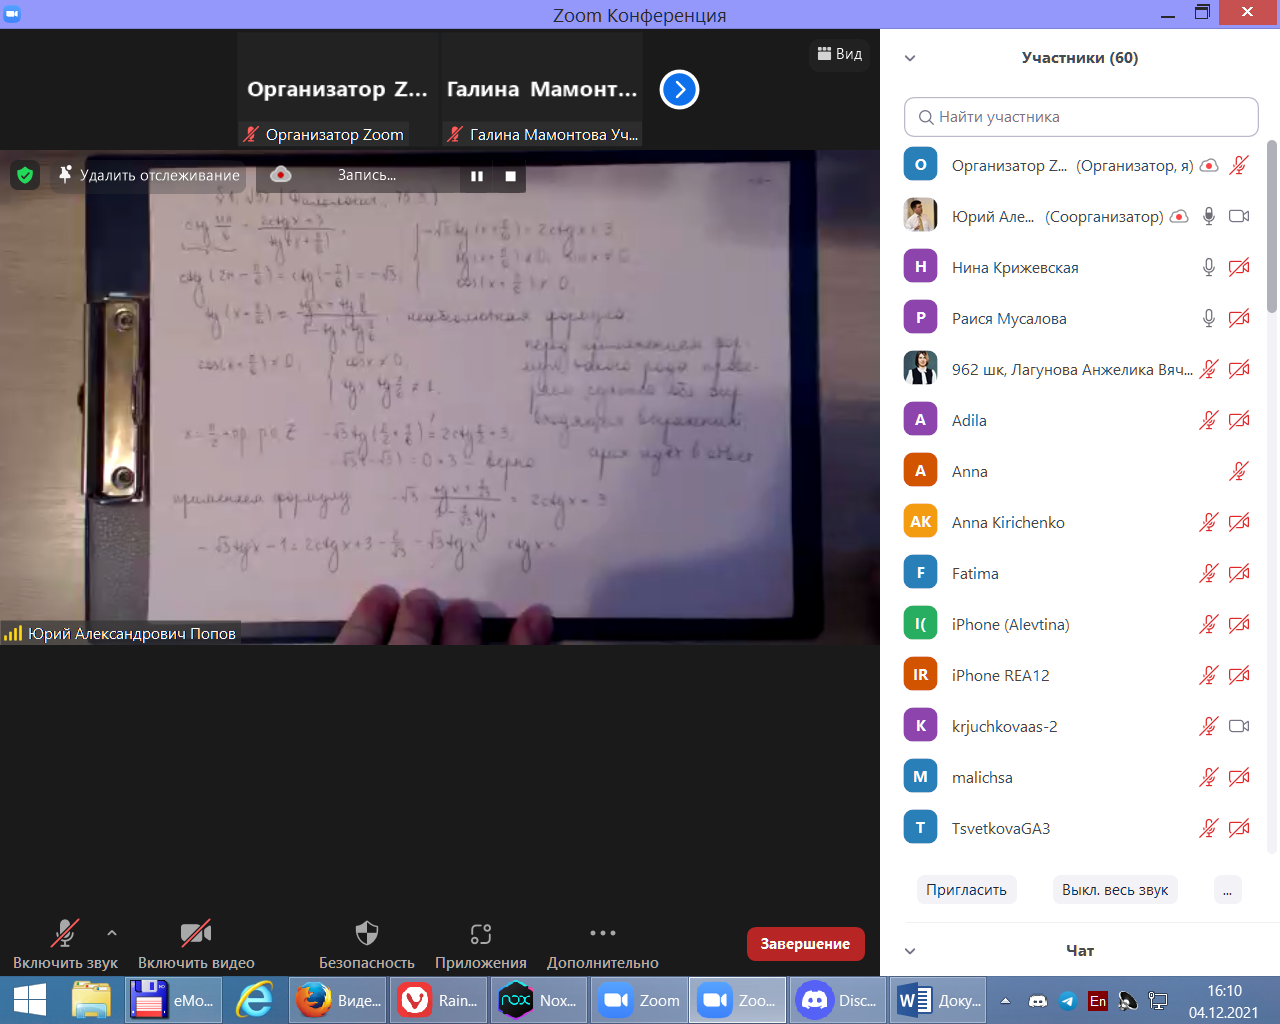Click the recording icon in Юрий Але row
1280x1024 pixels.
click(1179, 217)
